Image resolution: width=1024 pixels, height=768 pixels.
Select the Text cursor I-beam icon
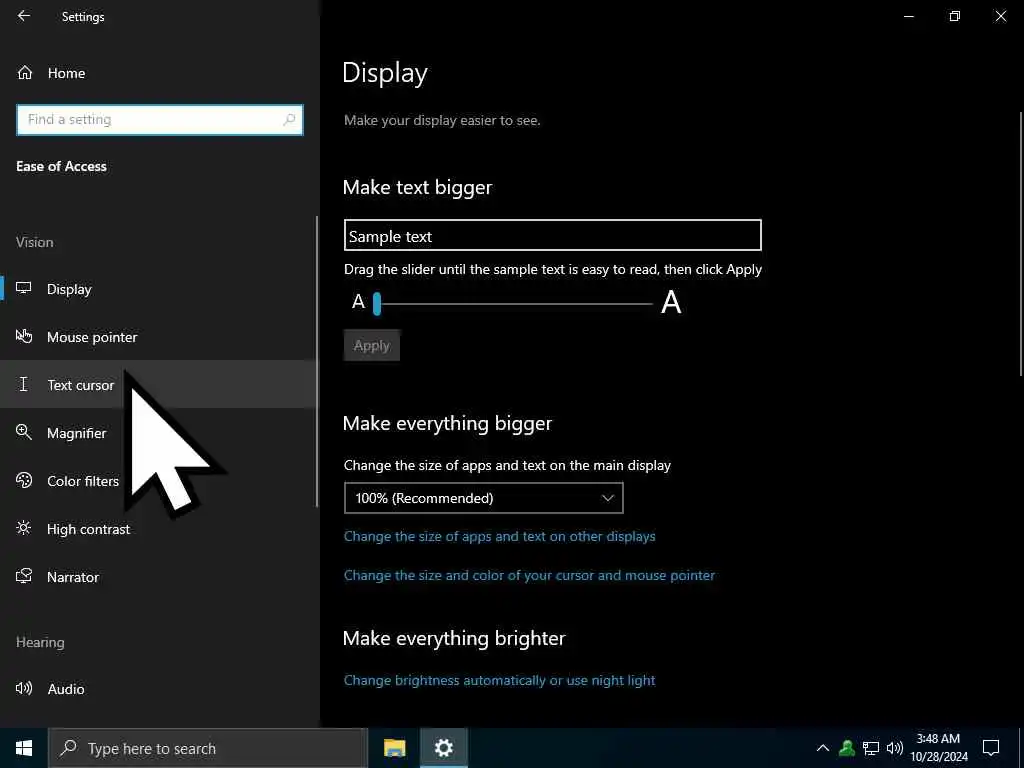click(x=24, y=384)
